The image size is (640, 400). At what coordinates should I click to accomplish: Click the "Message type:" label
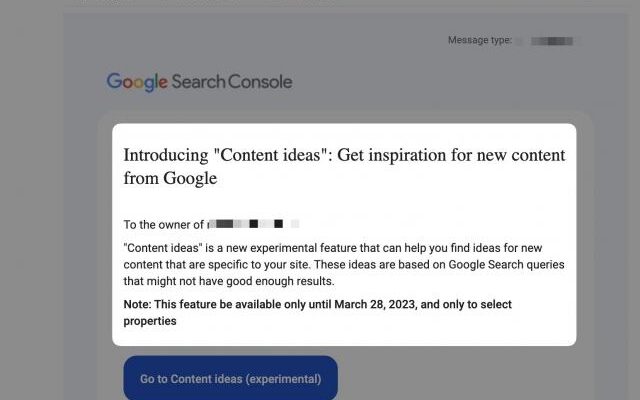[480, 40]
